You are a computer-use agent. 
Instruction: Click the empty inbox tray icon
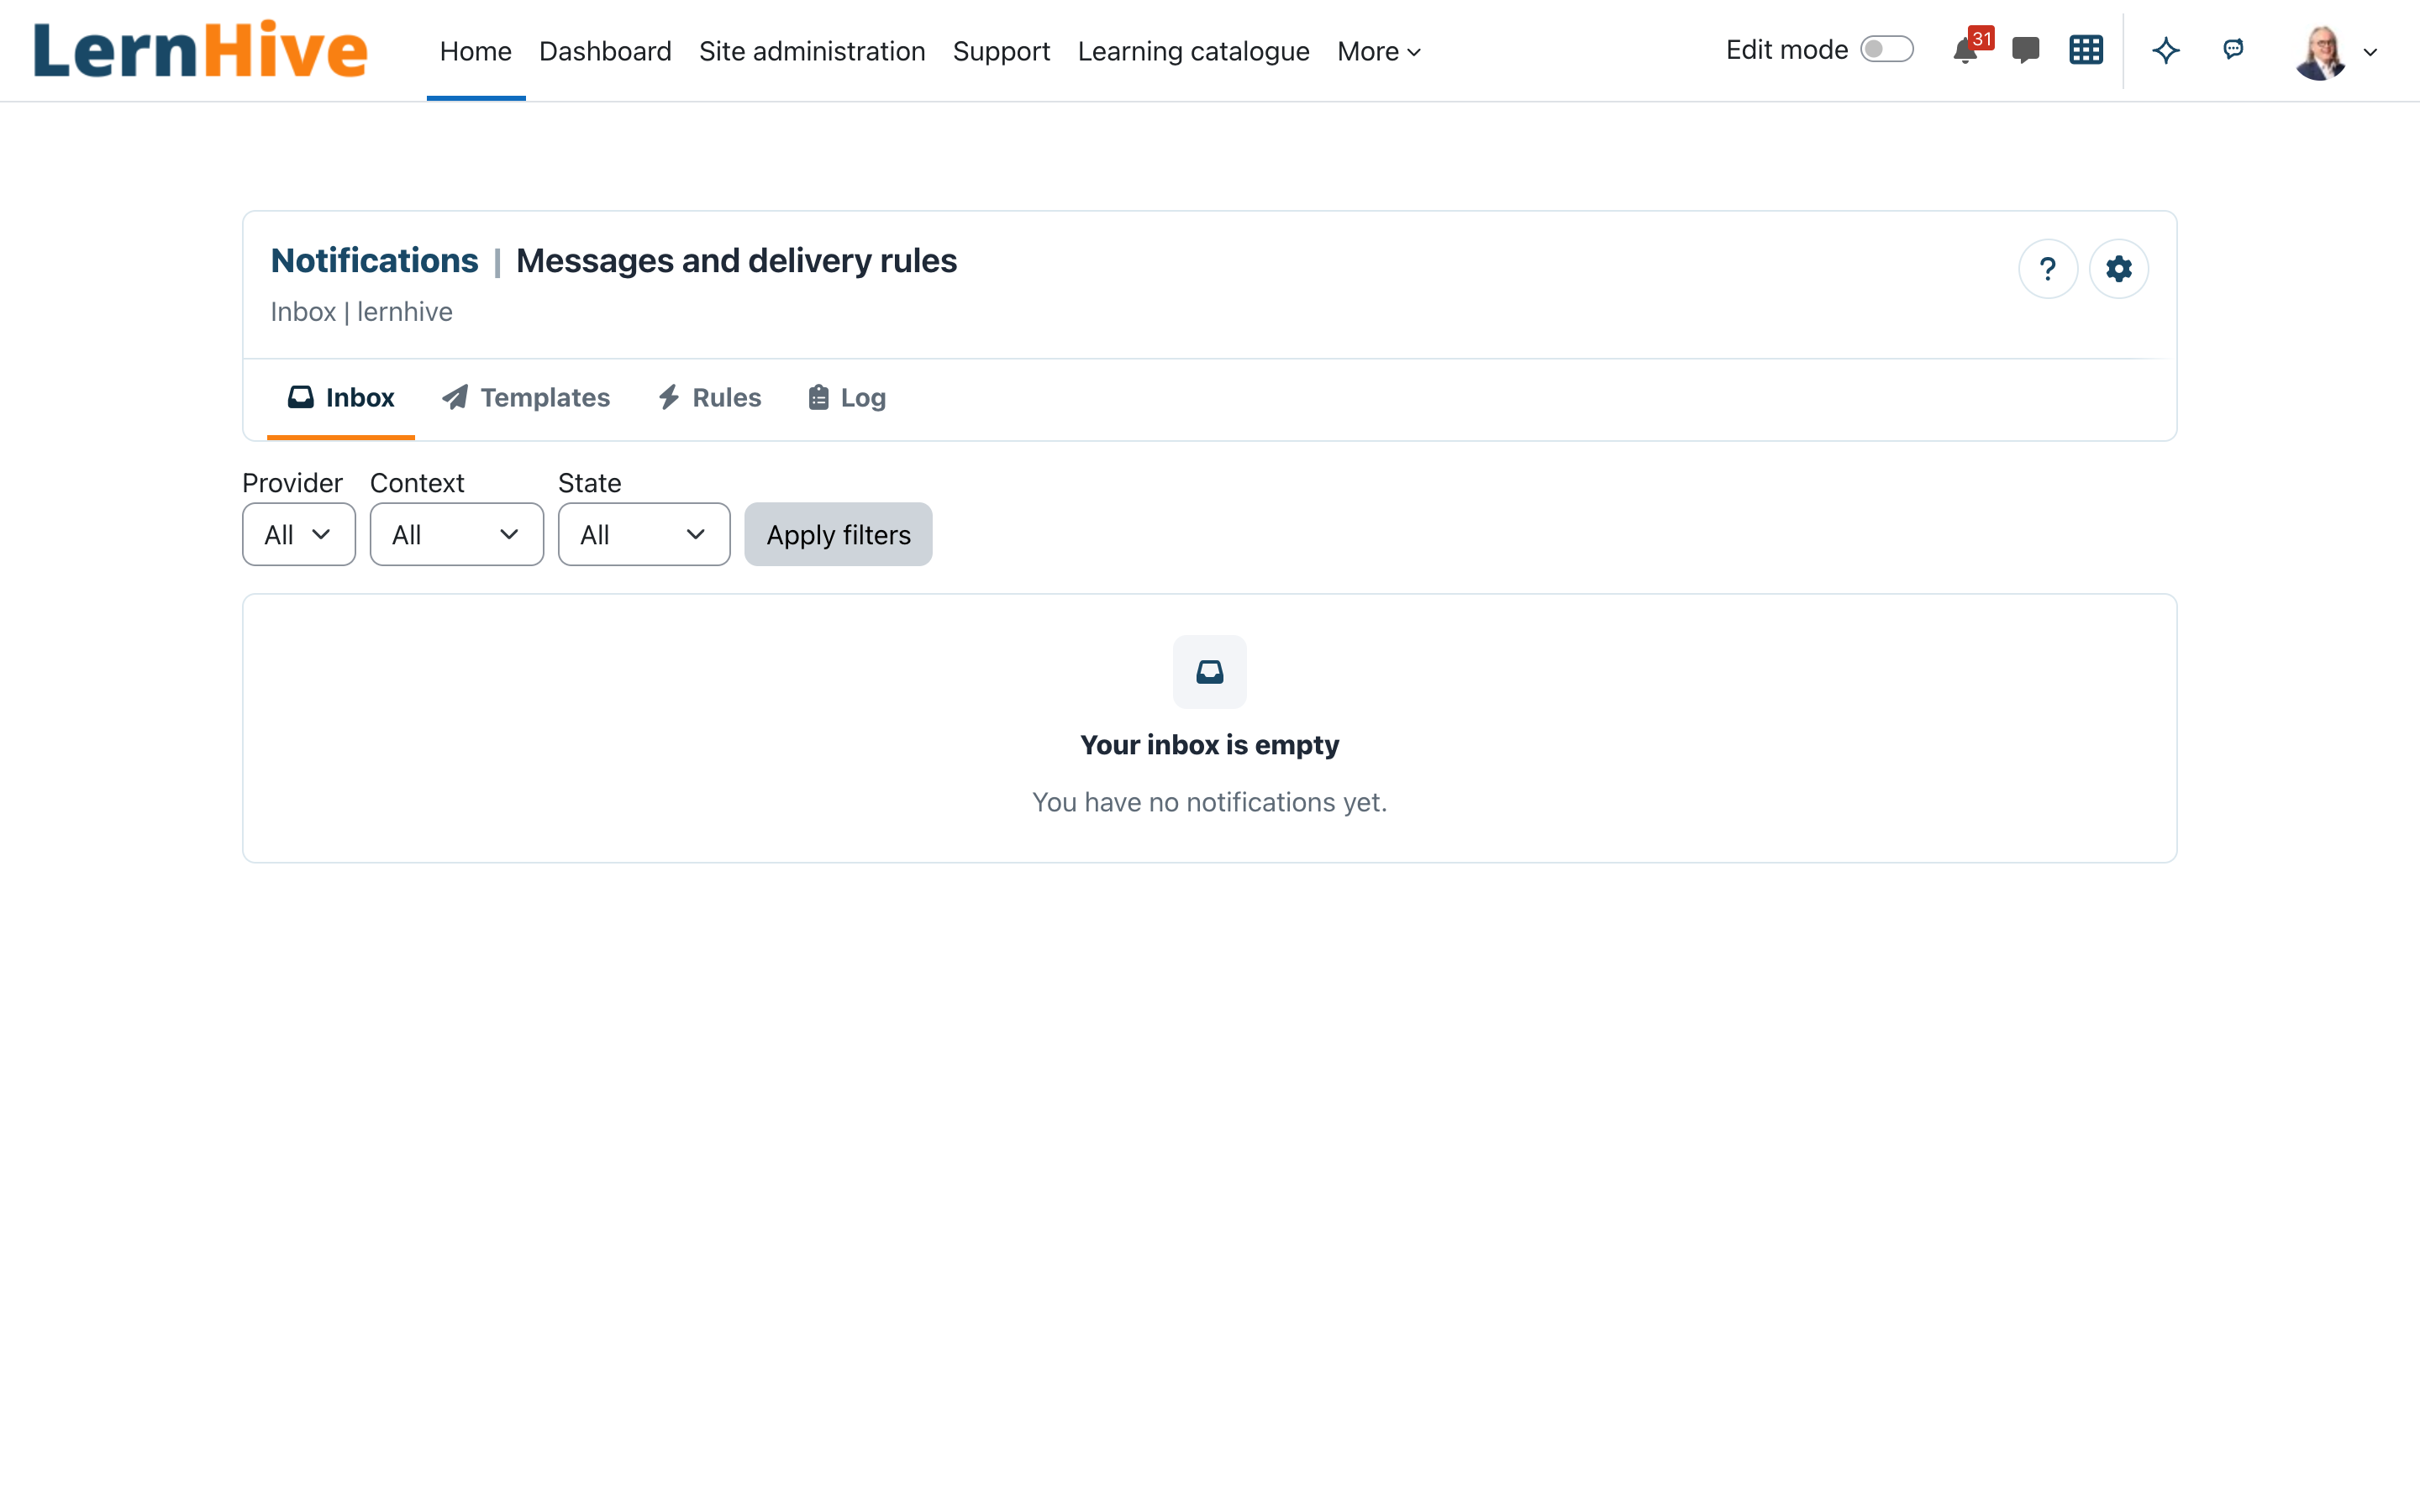click(x=1210, y=672)
